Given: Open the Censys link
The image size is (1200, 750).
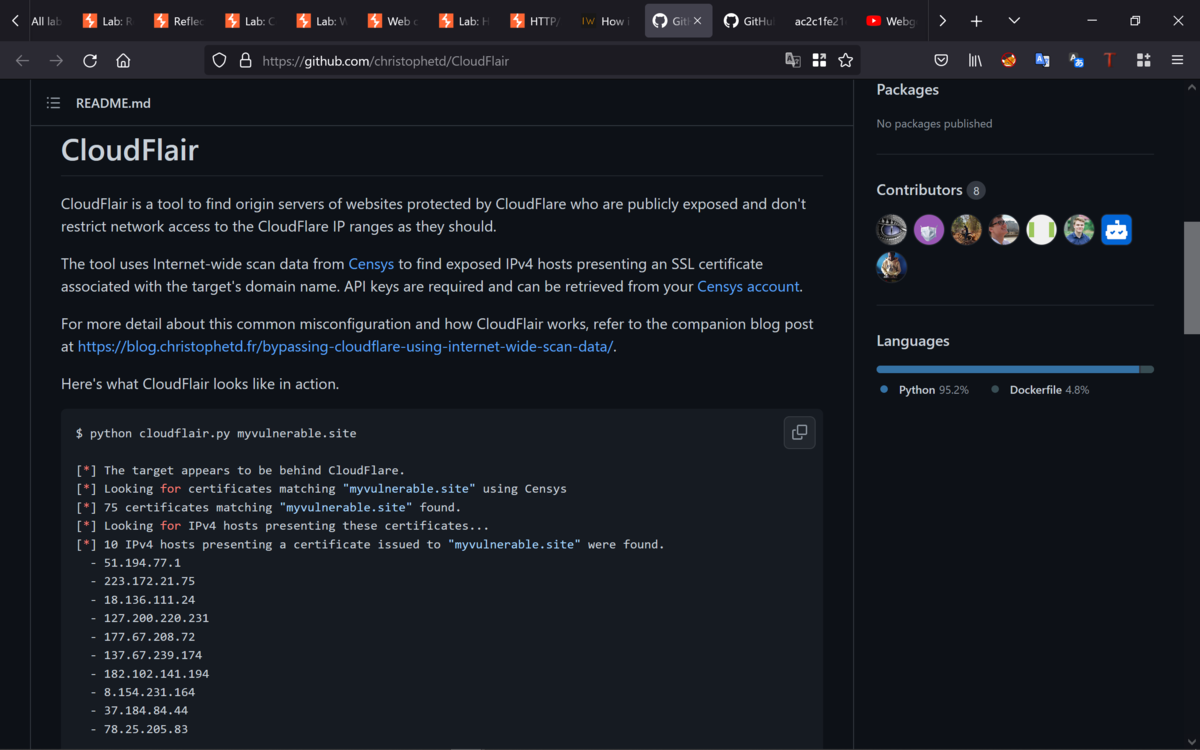Looking at the screenshot, I should [x=371, y=264].
